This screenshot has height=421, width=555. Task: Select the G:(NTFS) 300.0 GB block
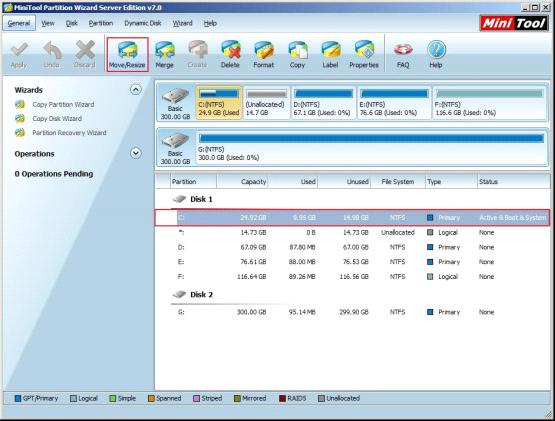371,147
